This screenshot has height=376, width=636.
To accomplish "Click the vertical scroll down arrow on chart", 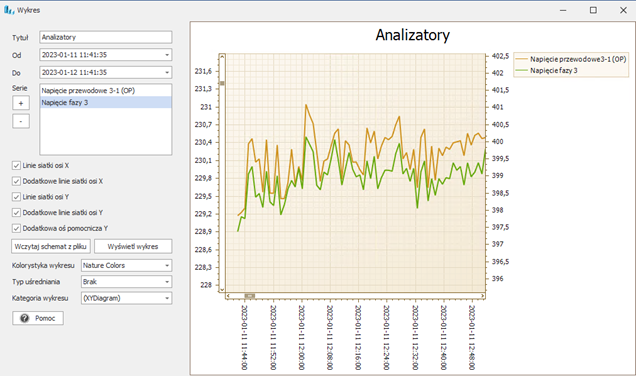I will point(222,289).
